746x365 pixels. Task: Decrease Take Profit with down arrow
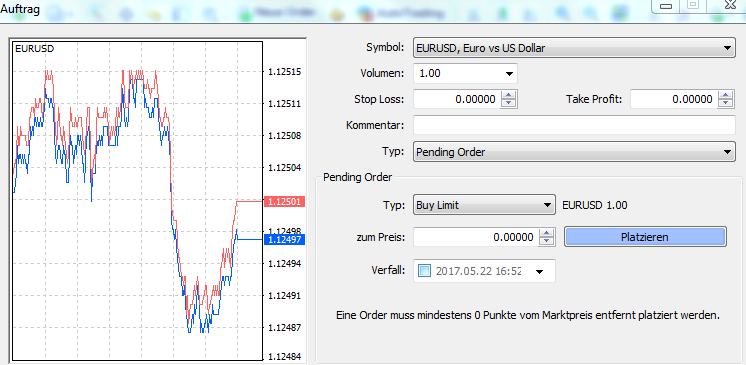pos(726,104)
